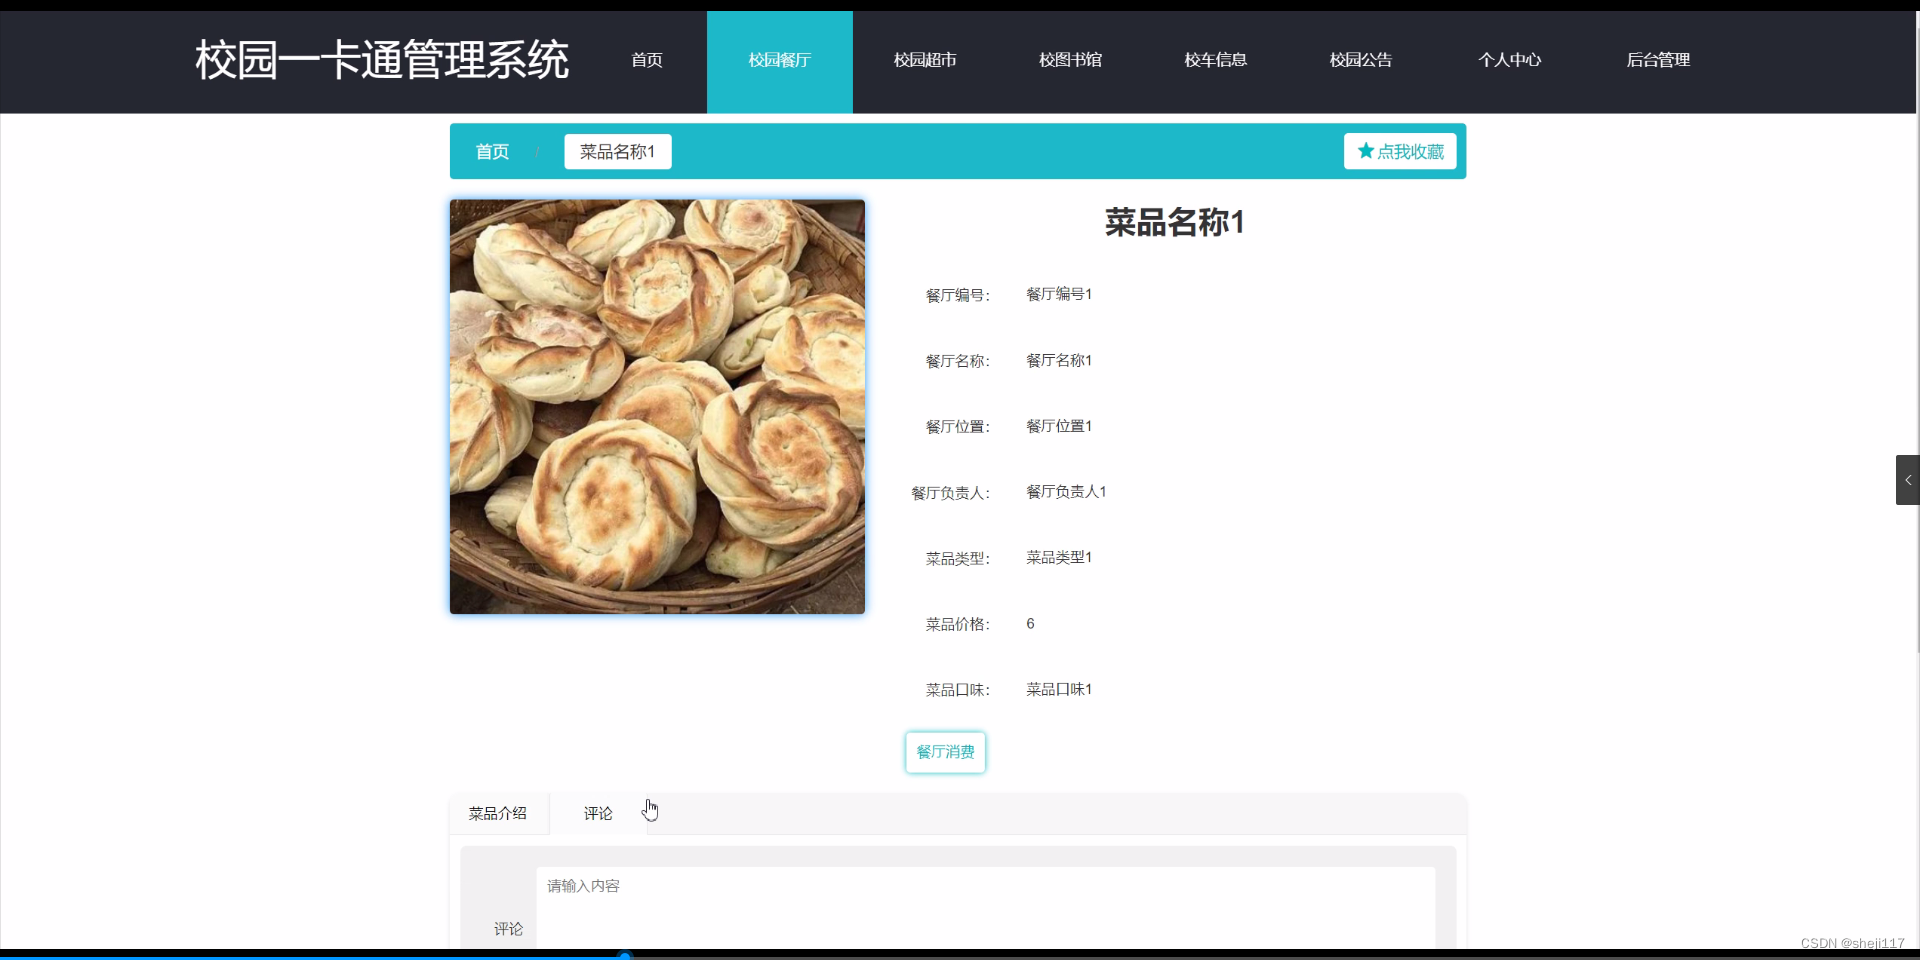Click the 校园一卡通管理系统 site title
Screen dimensions: 1920x960
pos(381,60)
